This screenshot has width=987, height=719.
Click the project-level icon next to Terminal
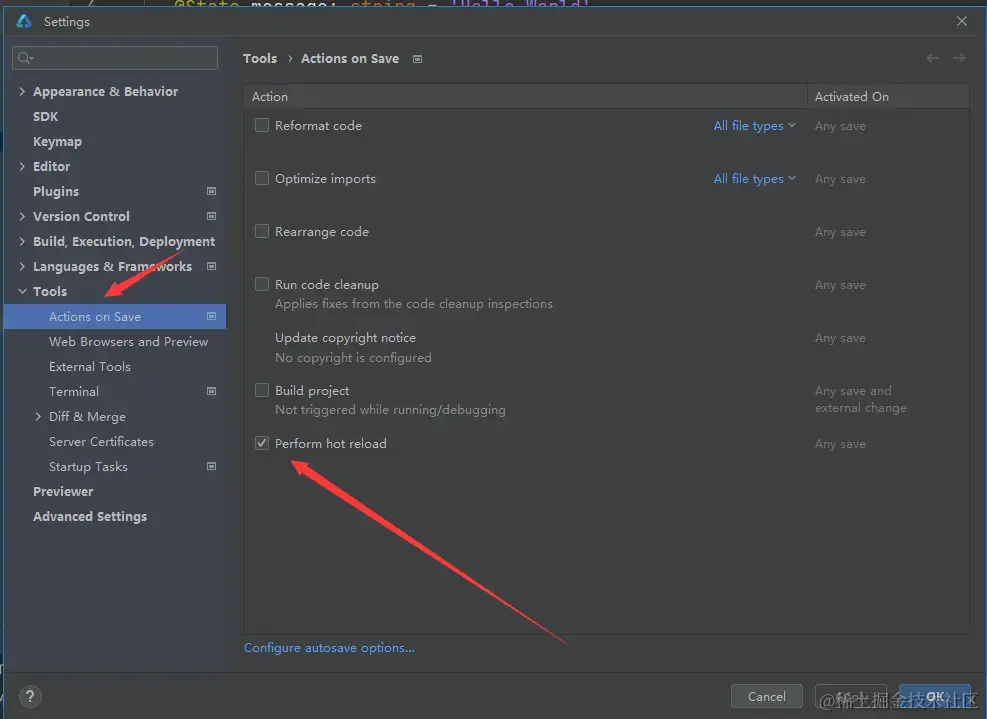tap(212, 391)
